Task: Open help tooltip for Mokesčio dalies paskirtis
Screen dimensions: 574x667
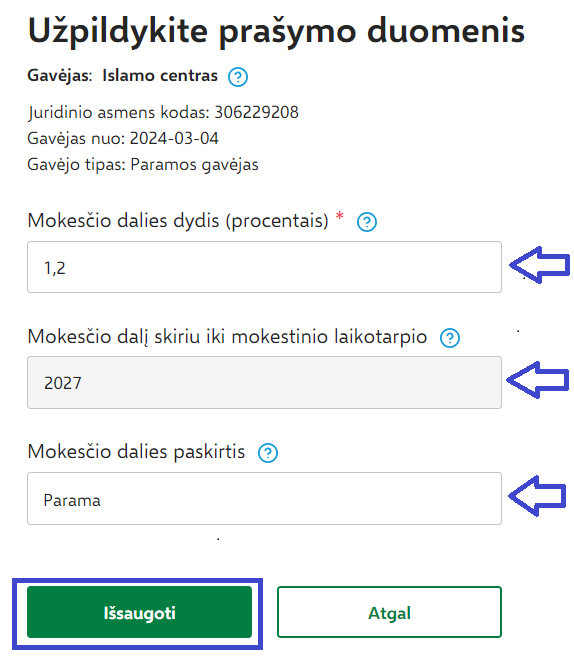Action: tap(268, 453)
